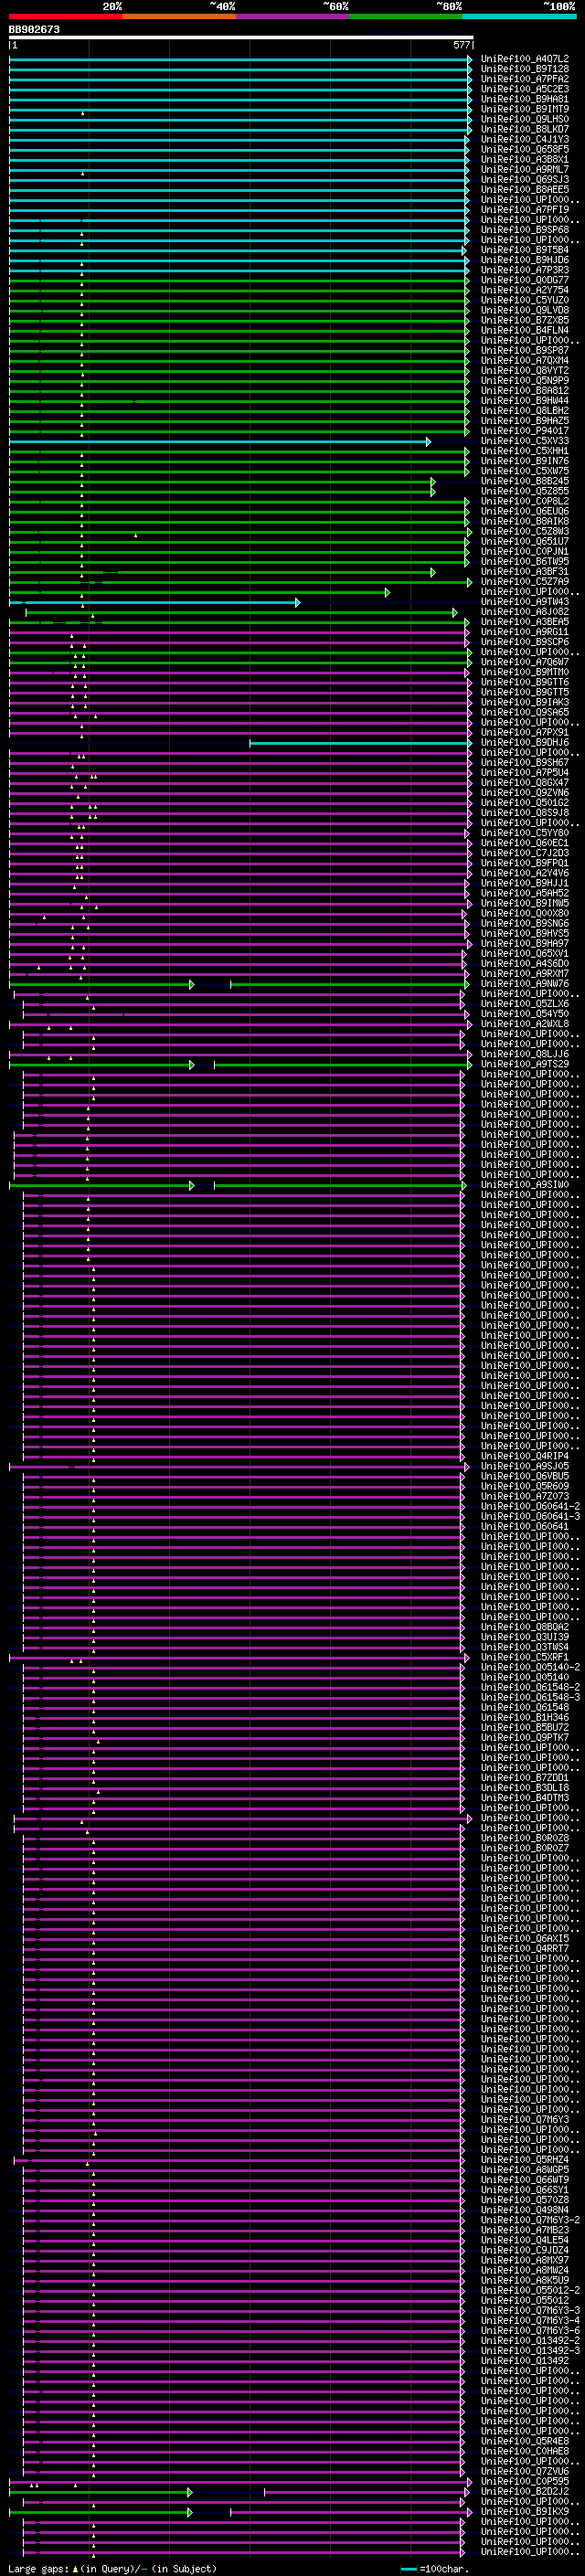Image resolution: width=585 pixels, height=2576 pixels.
Task: Click the purple ~60% identity legend bar
Action: tap(292, 16)
